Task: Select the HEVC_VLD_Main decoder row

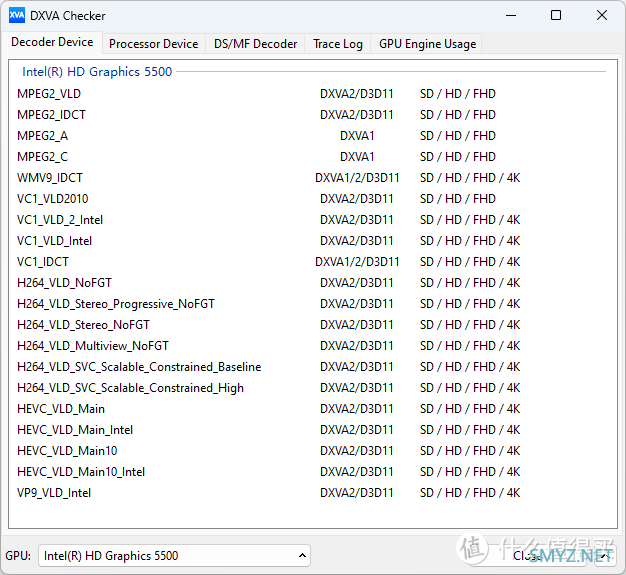Action: point(313,409)
